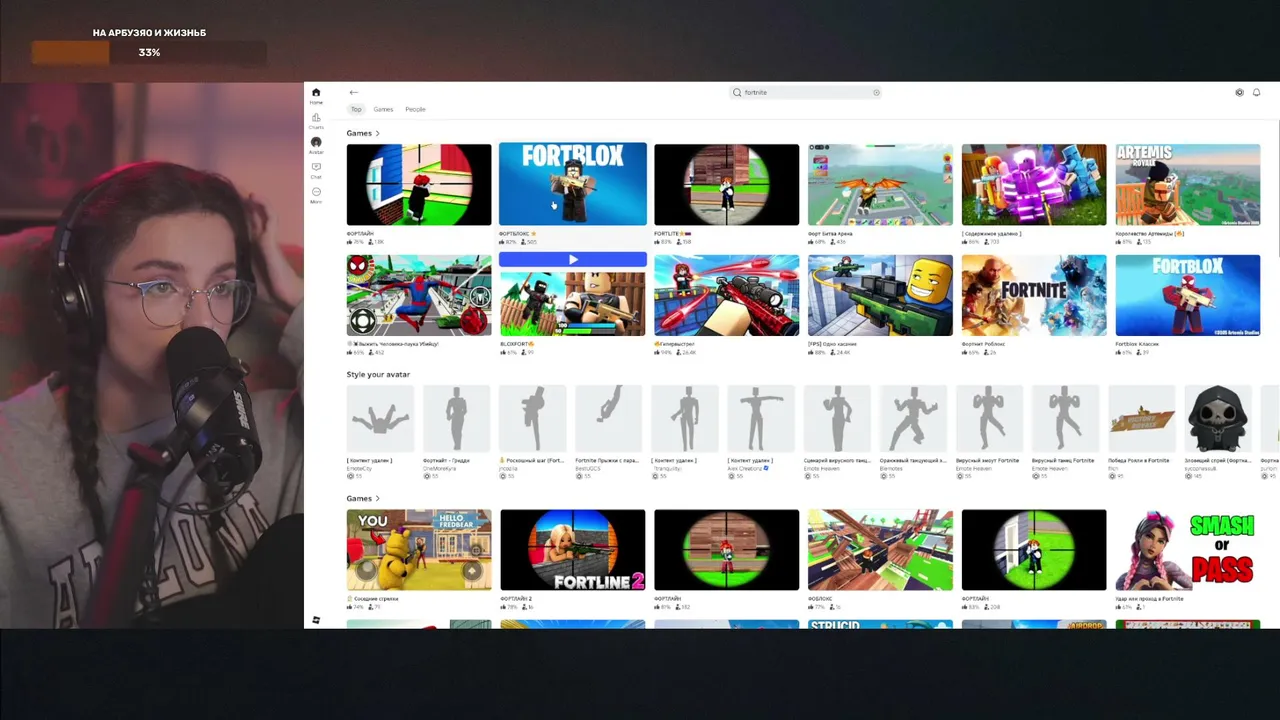1280x720 pixels.
Task: Select the OneMoreKyra emote item
Action: [x=457, y=419]
